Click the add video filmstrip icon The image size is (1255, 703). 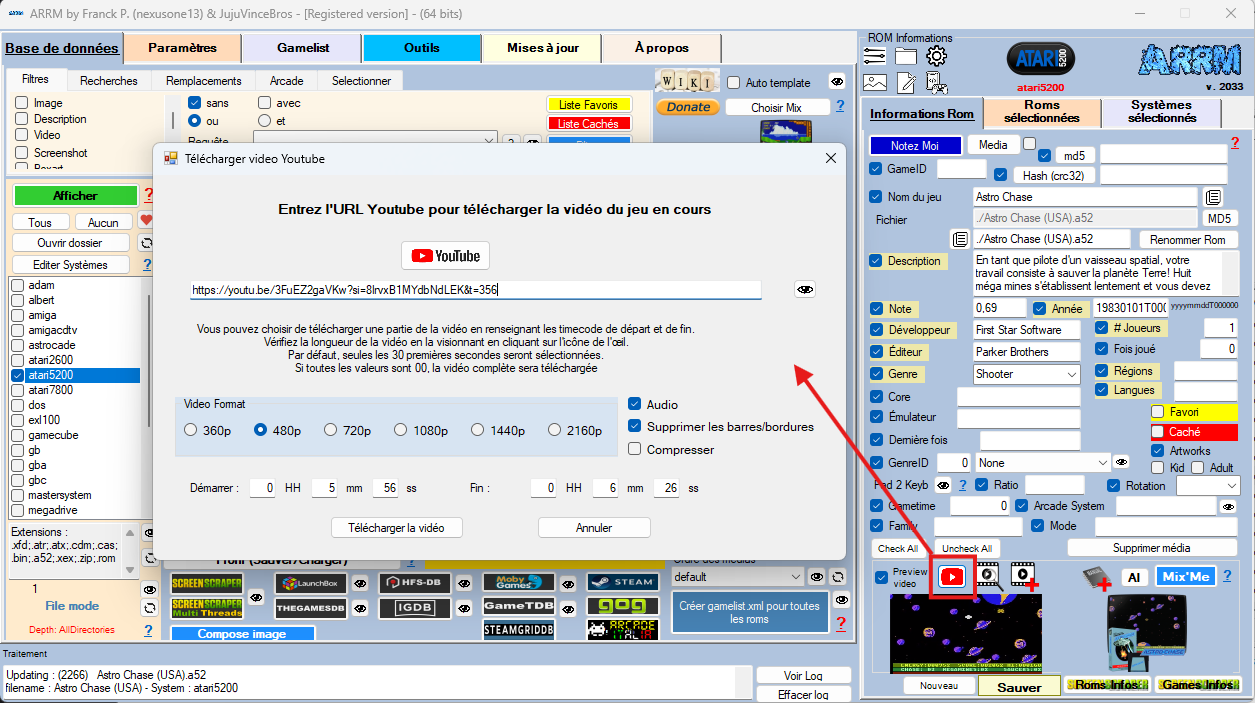tap(1022, 575)
